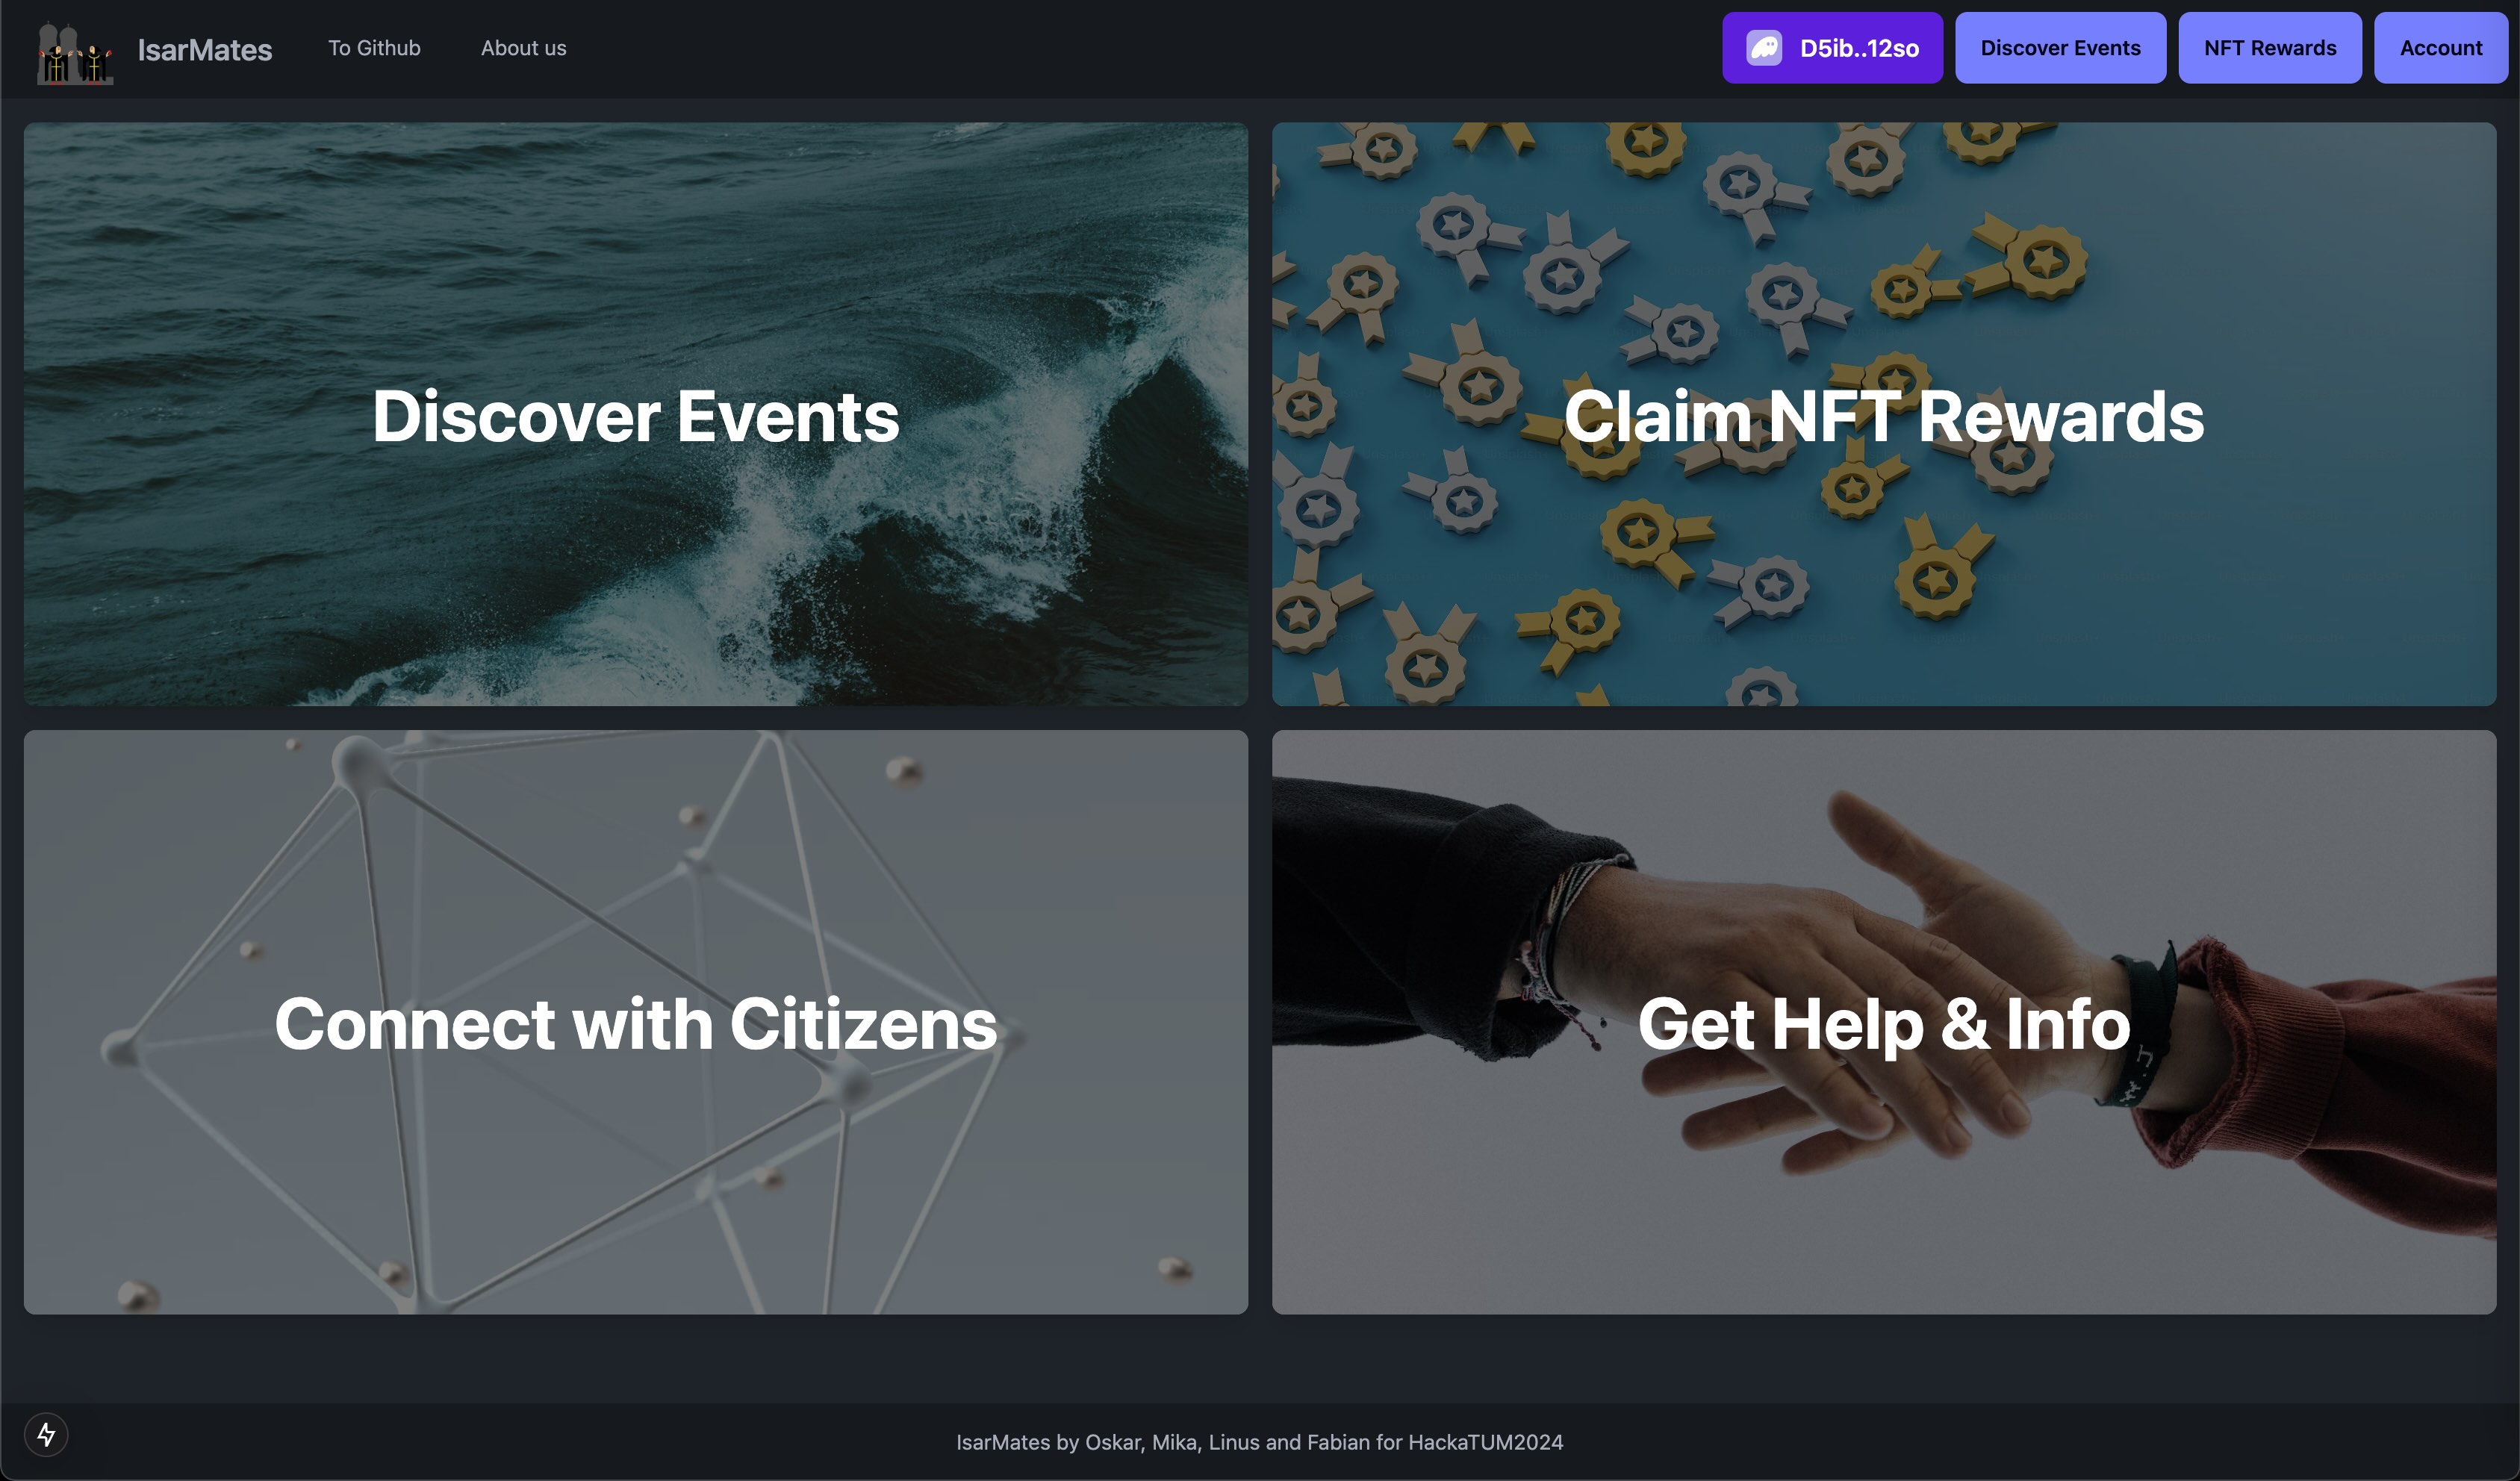The width and height of the screenshot is (2520, 1481).
Task: Go to About us page
Action: [x=523, y=48]
